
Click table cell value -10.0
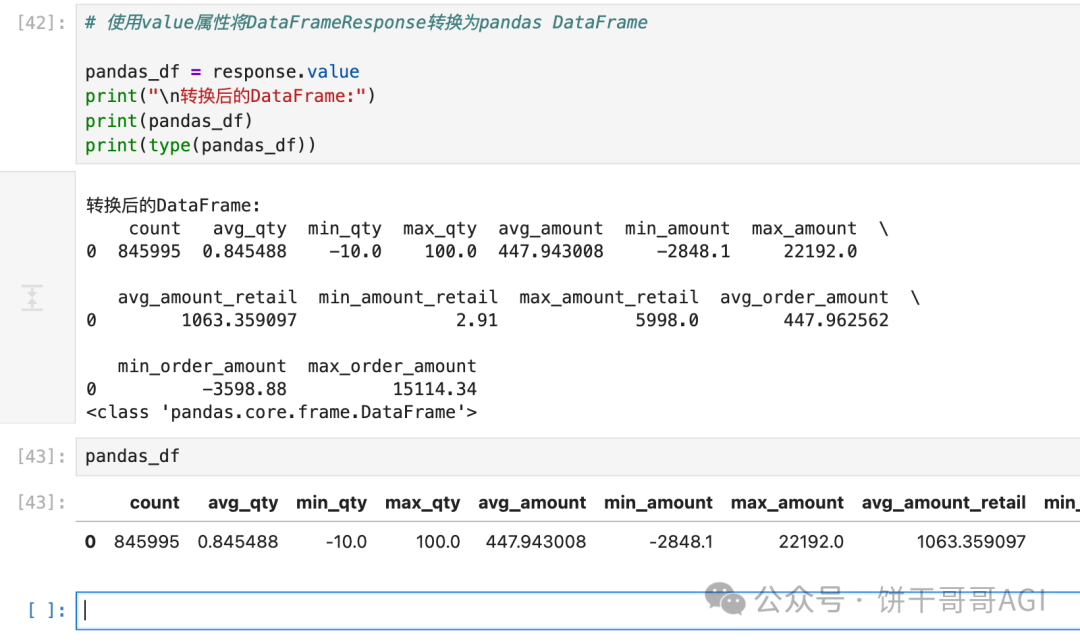[x=346, y=542]
